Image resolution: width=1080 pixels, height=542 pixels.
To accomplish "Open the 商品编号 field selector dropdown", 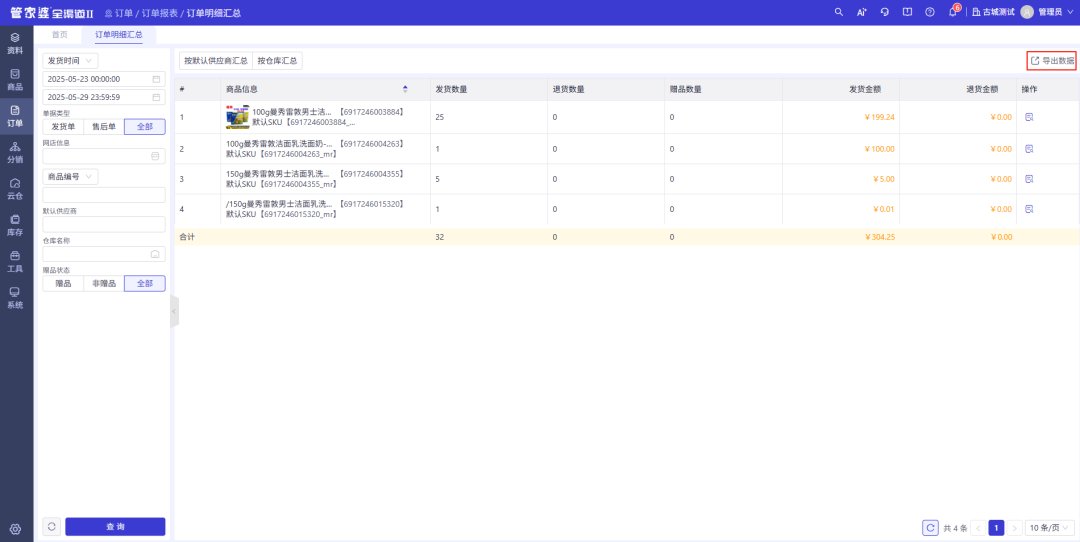I will pos(70,177).
